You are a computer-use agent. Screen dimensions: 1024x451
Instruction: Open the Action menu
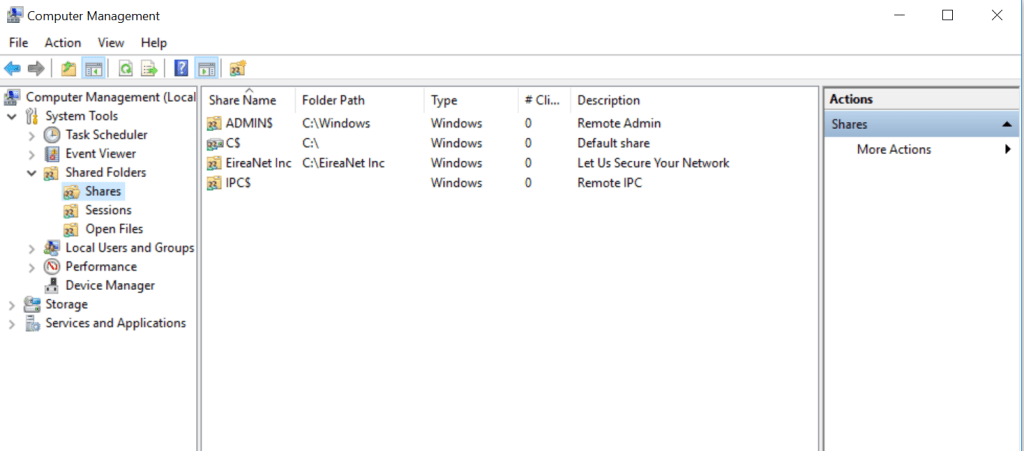[x=62, y=42]
